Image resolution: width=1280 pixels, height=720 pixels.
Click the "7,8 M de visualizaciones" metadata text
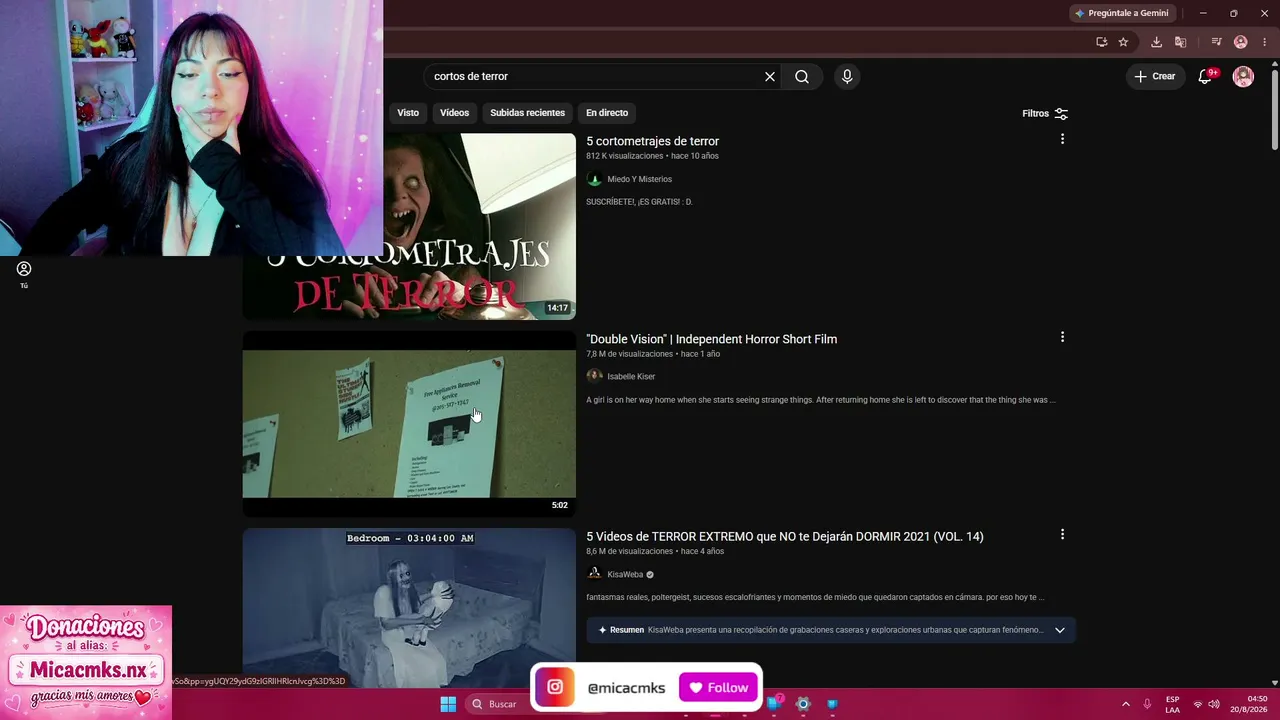(630, 354)
